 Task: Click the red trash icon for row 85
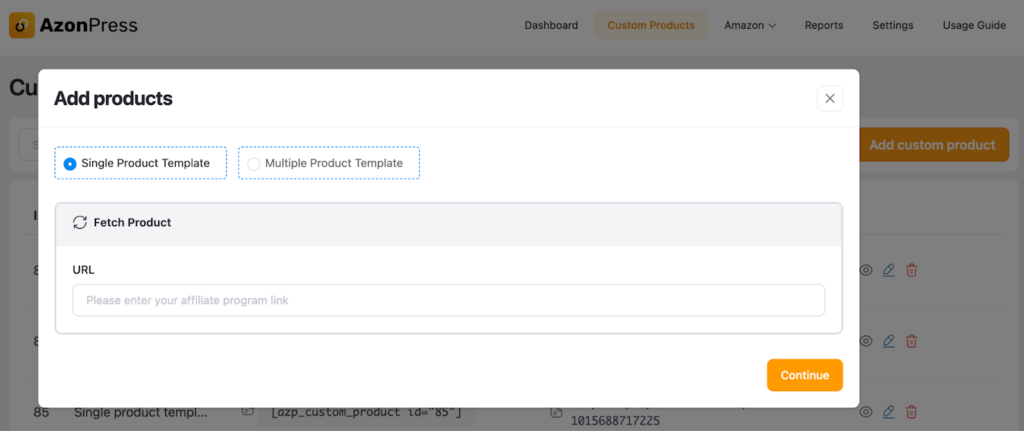(x=911, y=411)
